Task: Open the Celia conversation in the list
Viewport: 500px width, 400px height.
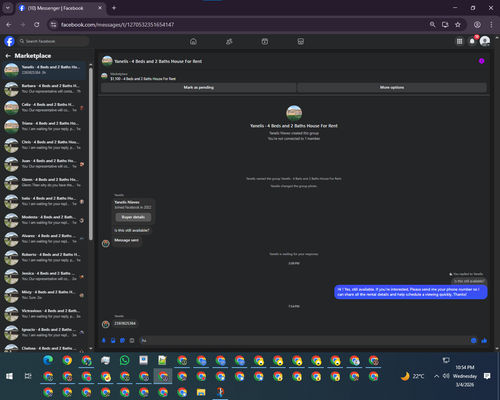Action: click(x=44, y=107)
